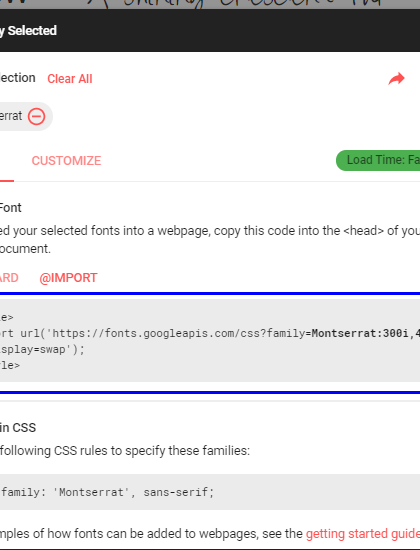
Task: Open the getting started guide link
Action: [x=363, y=534]
